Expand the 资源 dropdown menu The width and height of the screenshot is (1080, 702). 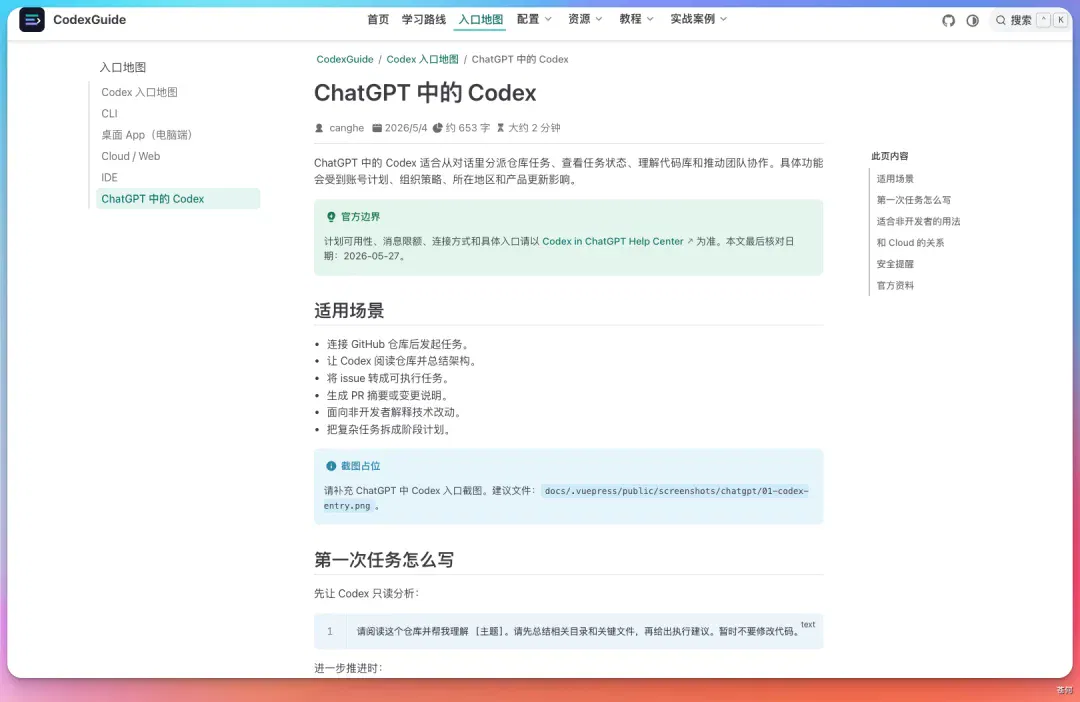[x=585, y=19]
